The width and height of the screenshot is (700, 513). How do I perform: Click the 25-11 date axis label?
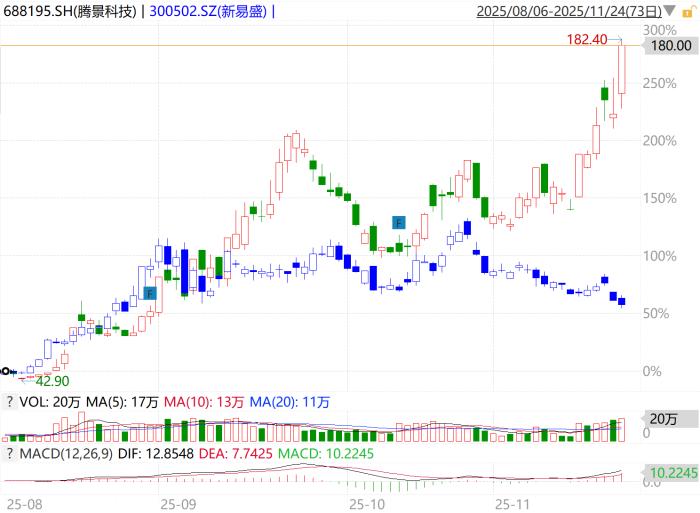pyautogui.click(x=512, y=504)
